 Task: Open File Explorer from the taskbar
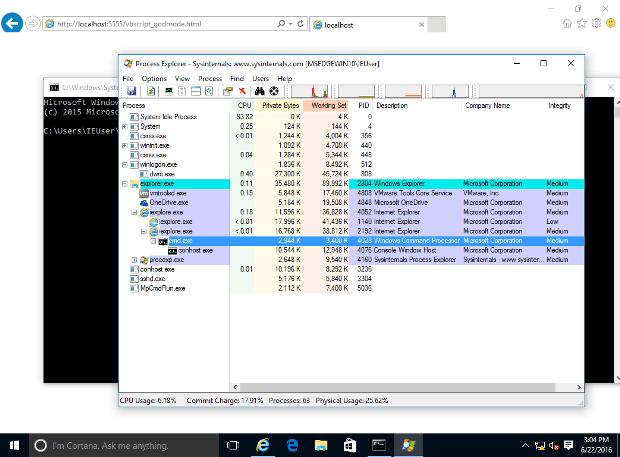point(321,446)
